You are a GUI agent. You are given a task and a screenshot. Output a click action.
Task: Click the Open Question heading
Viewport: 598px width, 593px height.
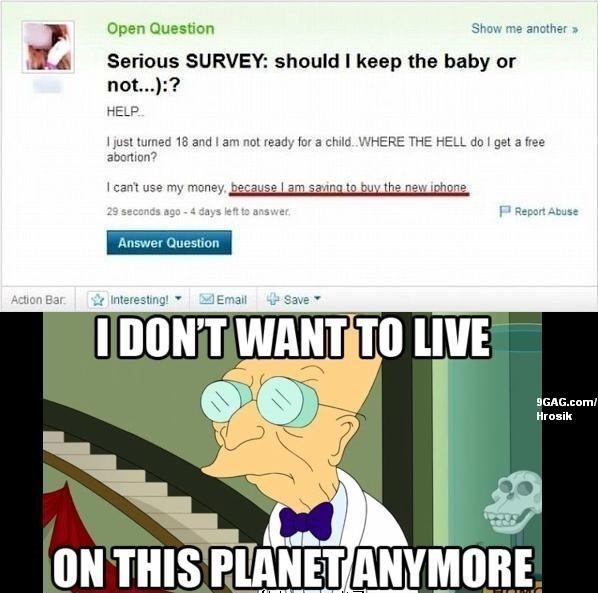pos(161,29)
